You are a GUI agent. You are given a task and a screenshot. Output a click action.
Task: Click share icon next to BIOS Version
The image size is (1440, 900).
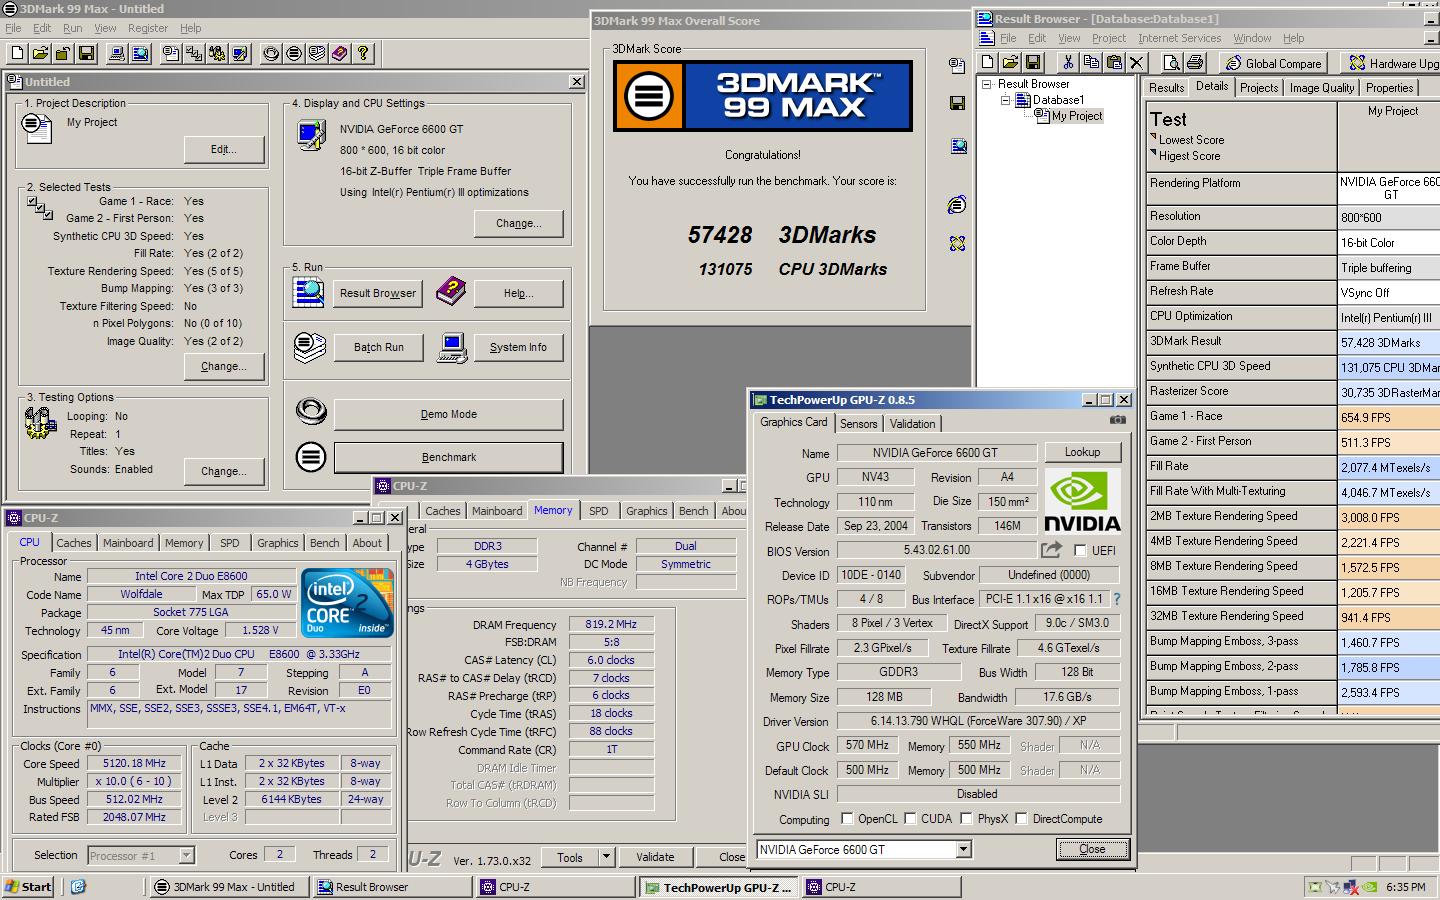(x=1051, y=550)
